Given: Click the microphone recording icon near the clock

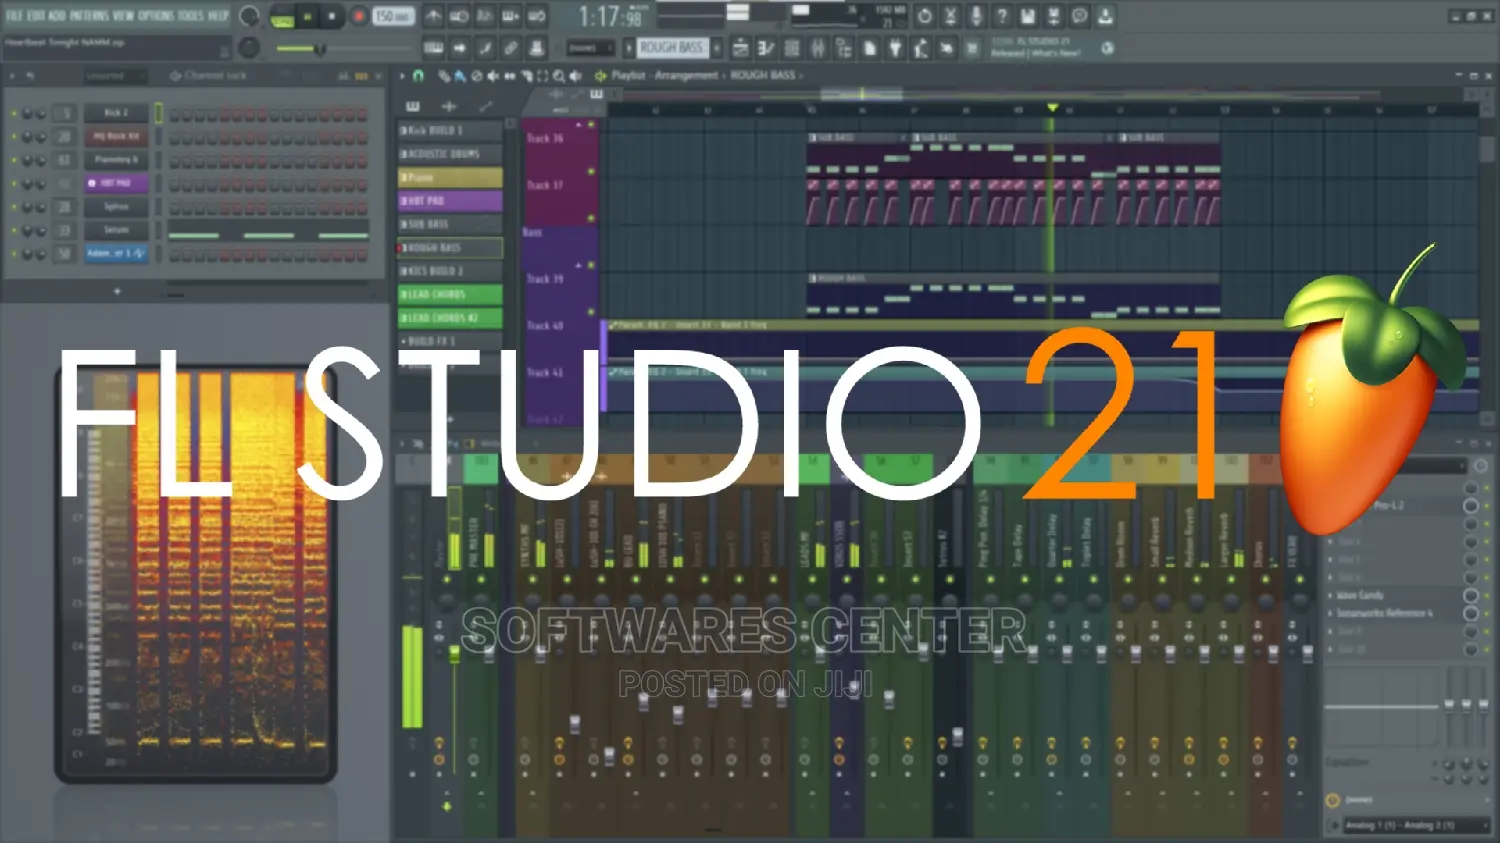Looking at the screenshot, I should 976,15.
